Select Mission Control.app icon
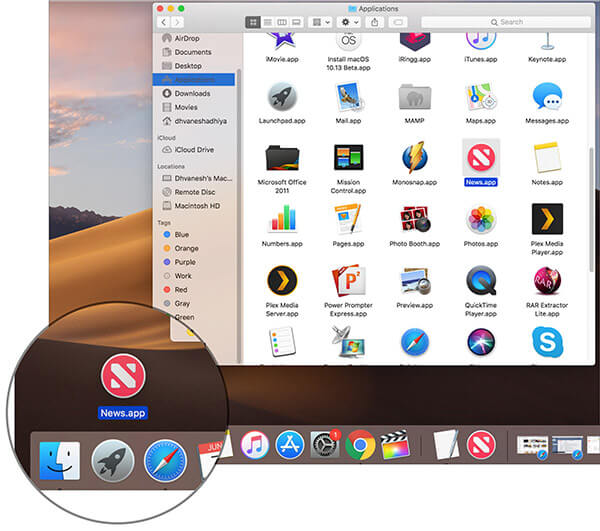The height and width of the screenshot is (531, 600). coord(348,157)
